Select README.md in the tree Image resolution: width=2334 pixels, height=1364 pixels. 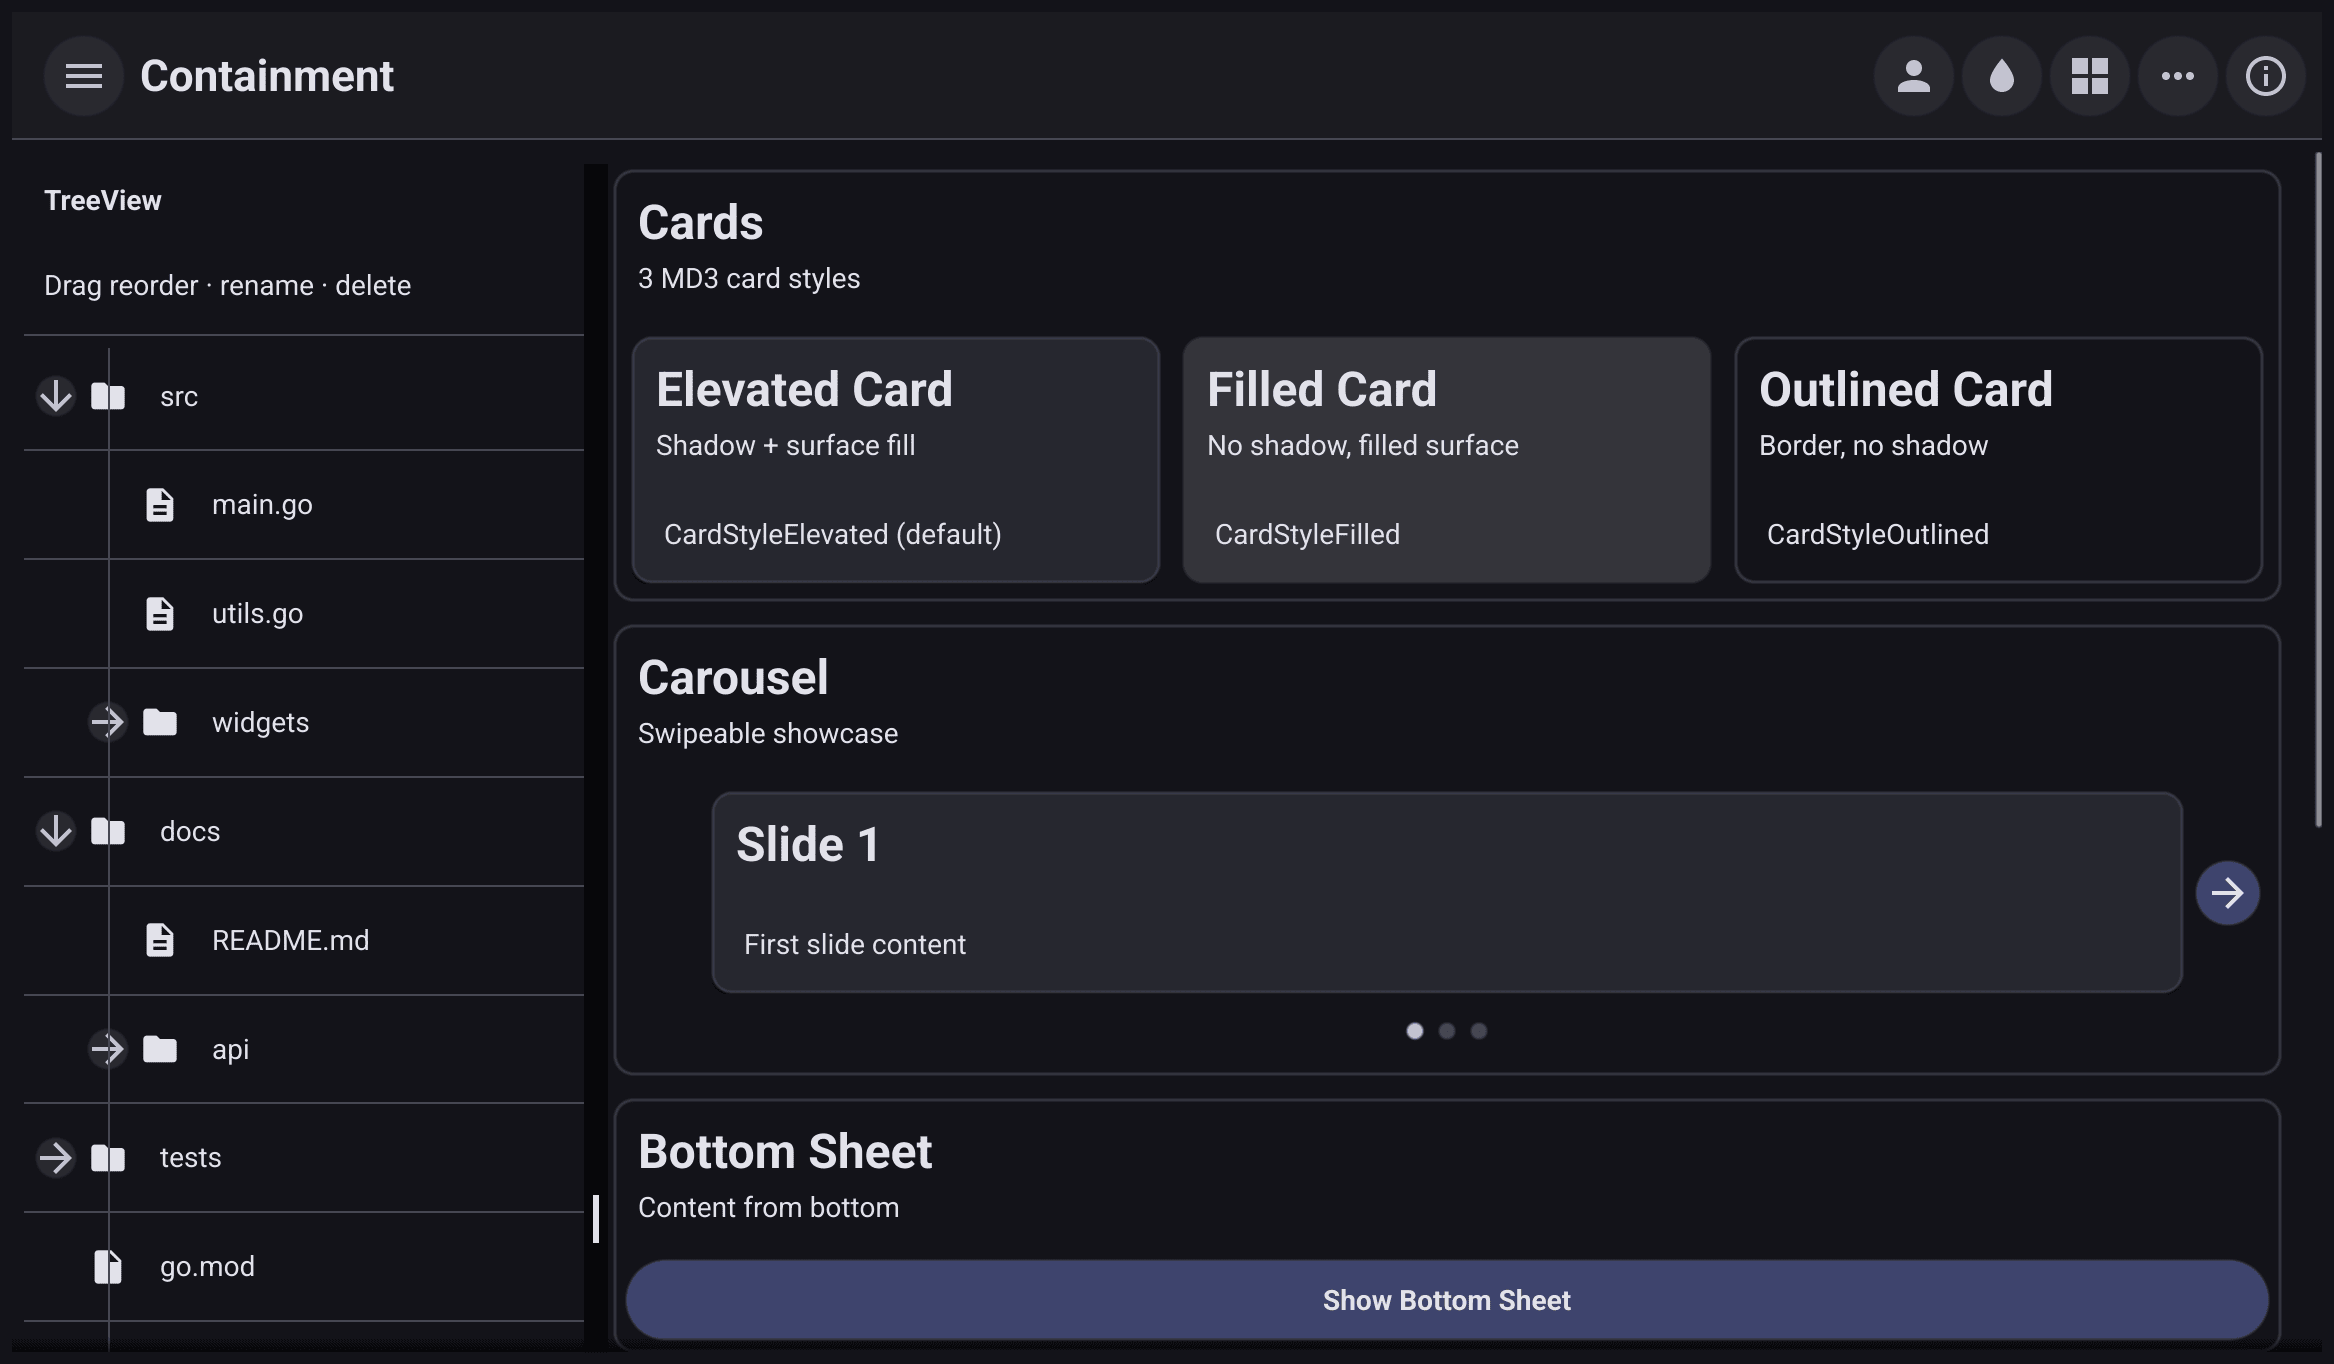pos(290,940)
